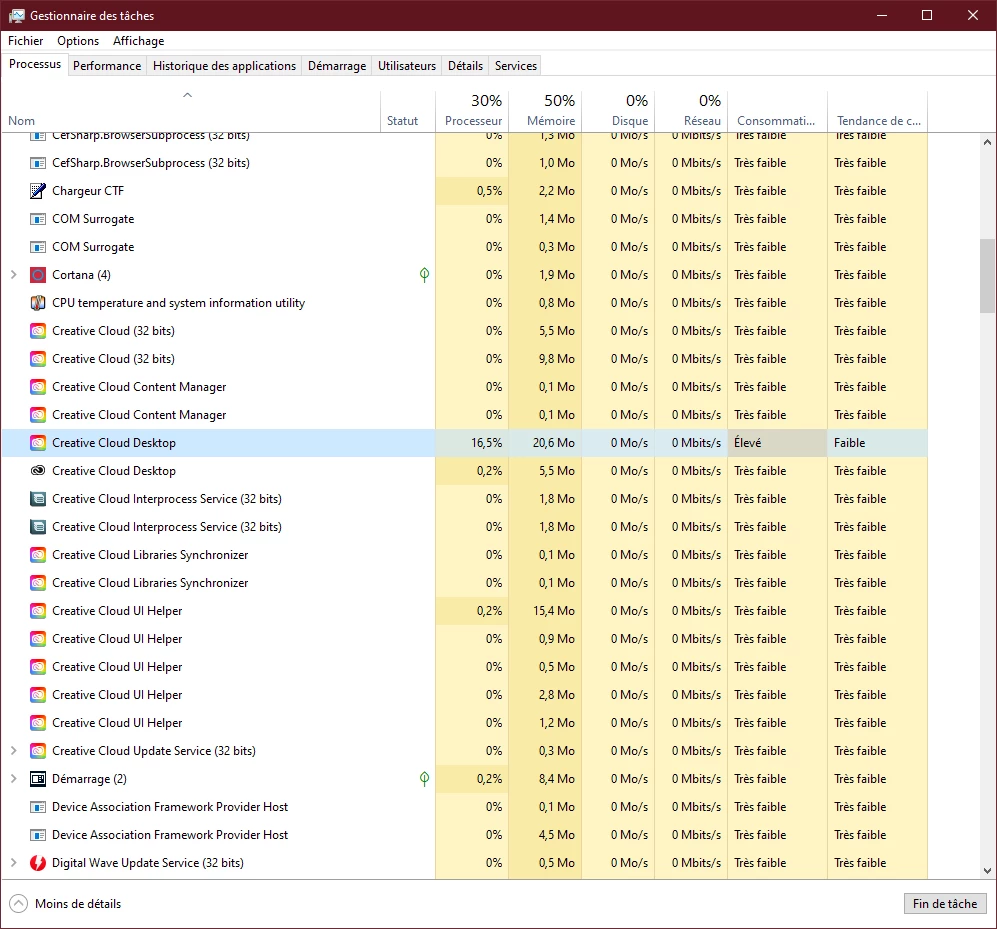Select the Digital Wave Update Service (32 bits) row

pyautogui.click(x=465, y=863)
